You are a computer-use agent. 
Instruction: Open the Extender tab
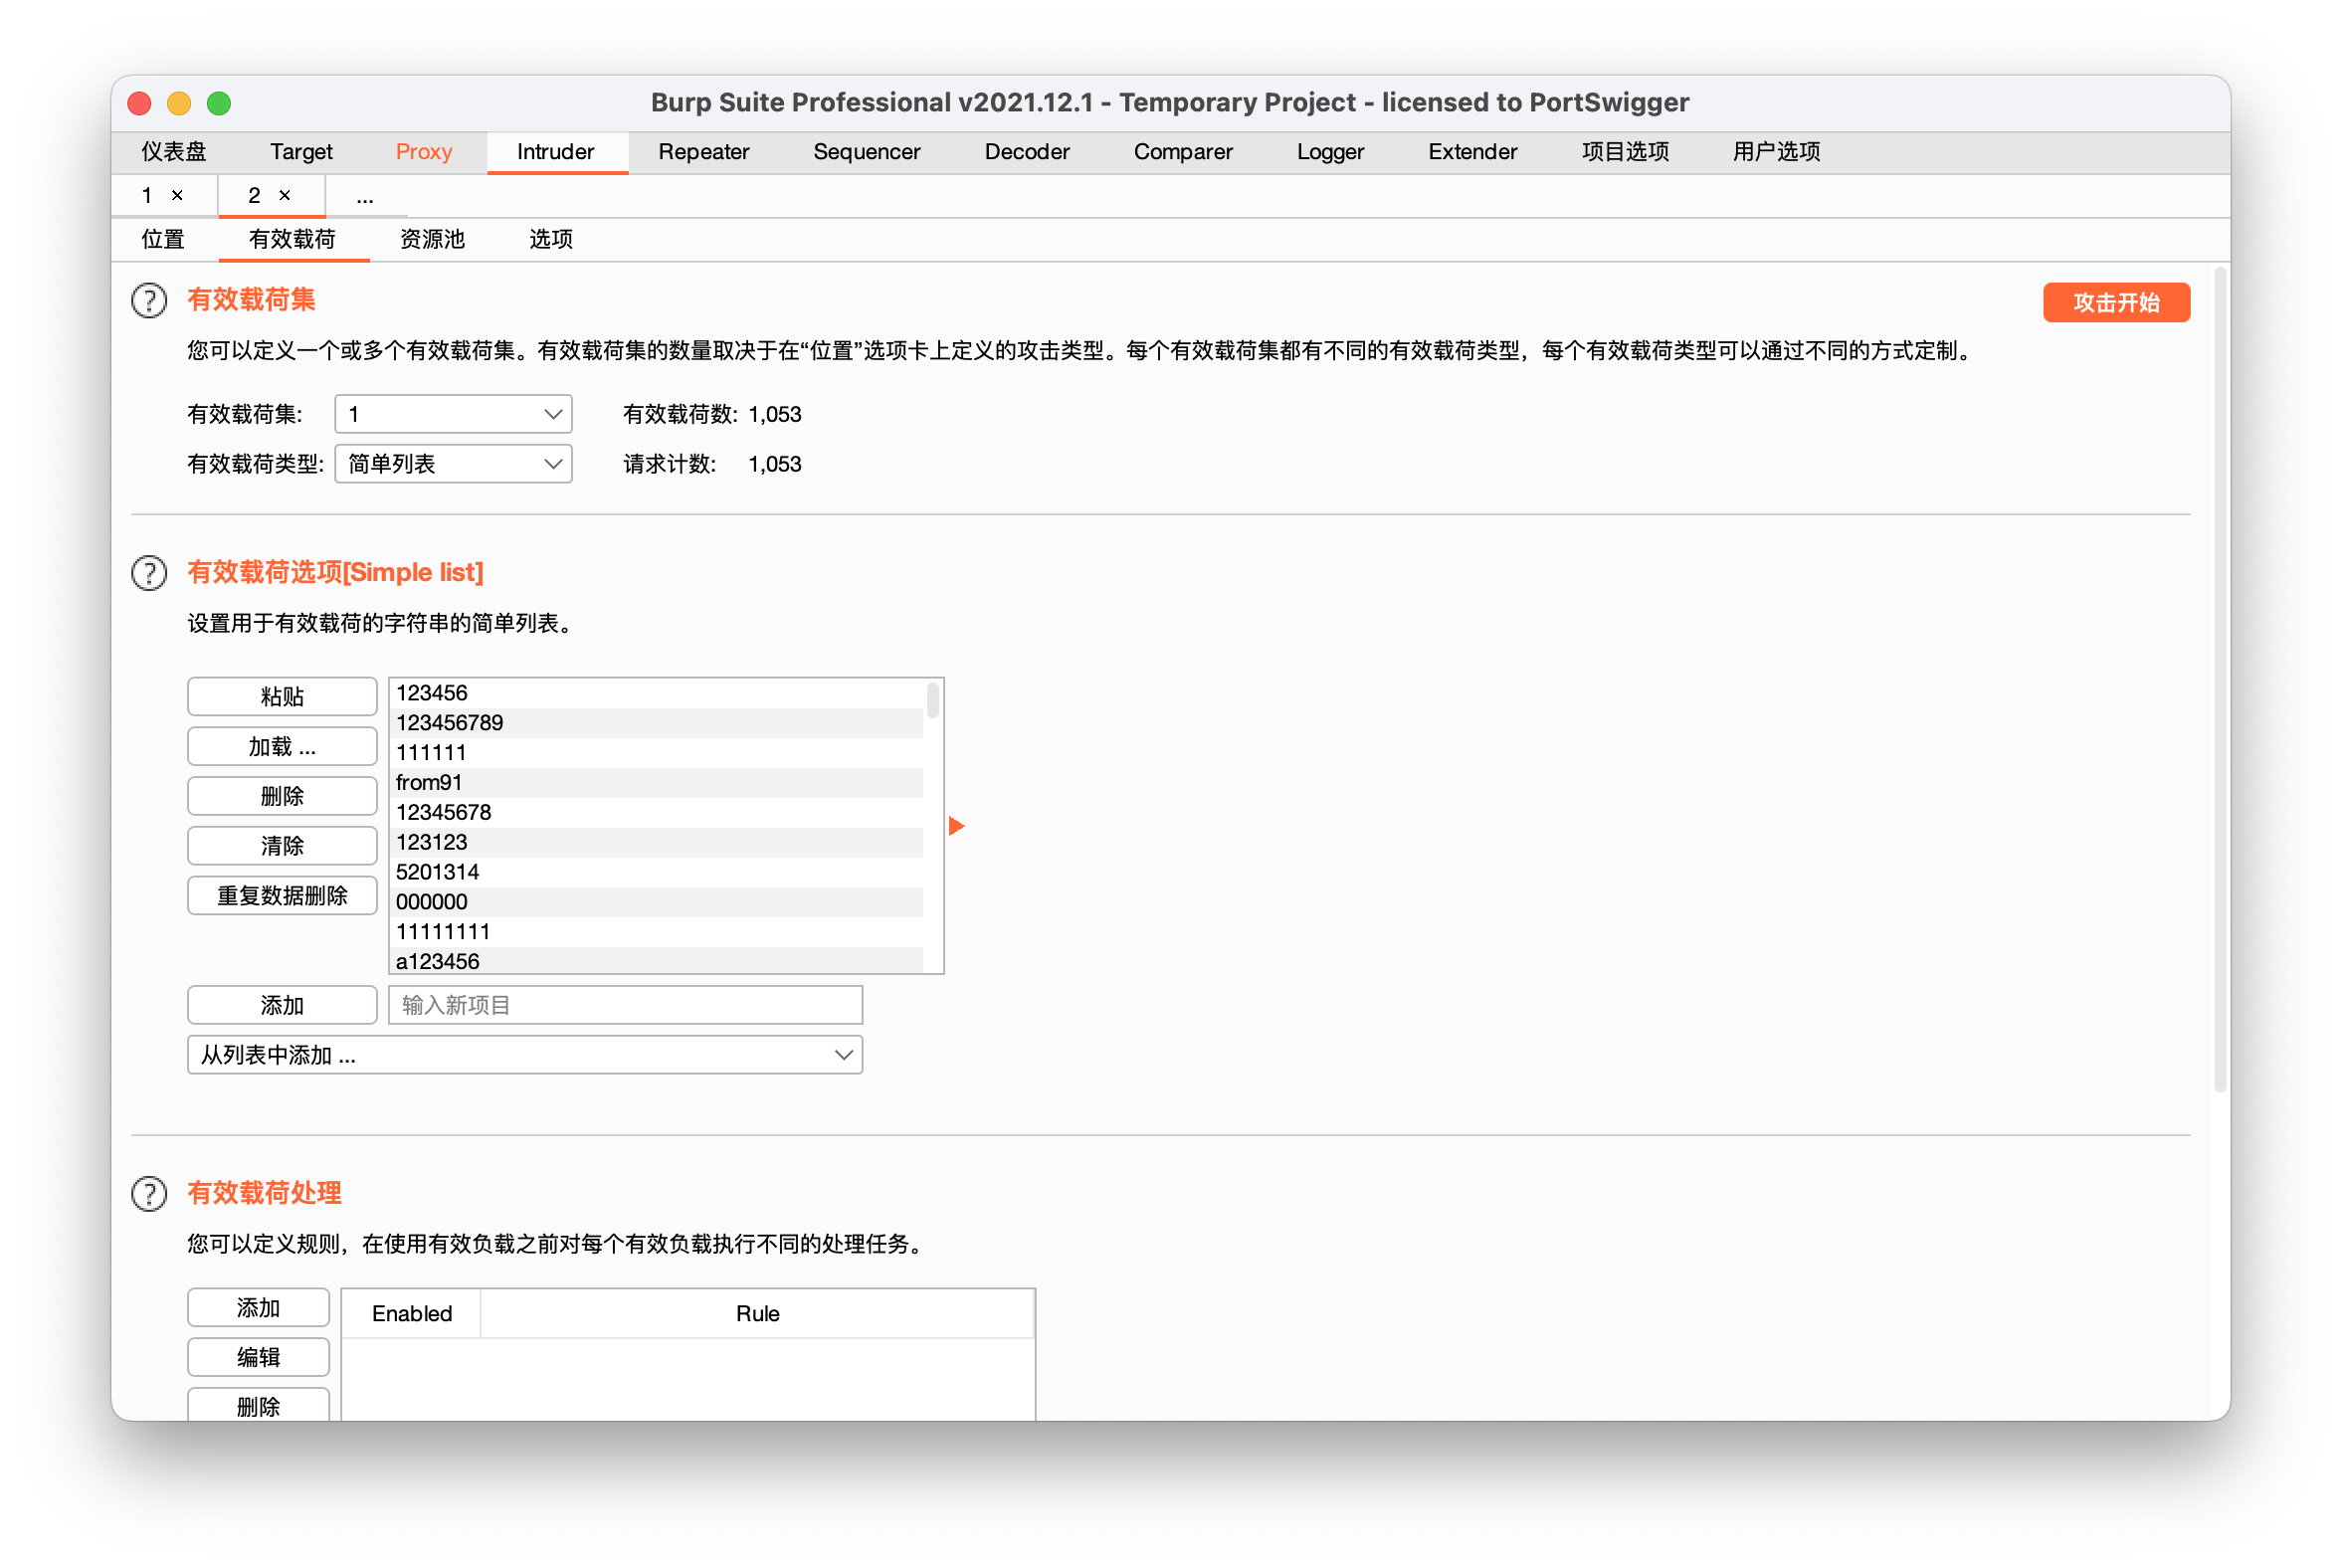click(x=1473, y=152)
